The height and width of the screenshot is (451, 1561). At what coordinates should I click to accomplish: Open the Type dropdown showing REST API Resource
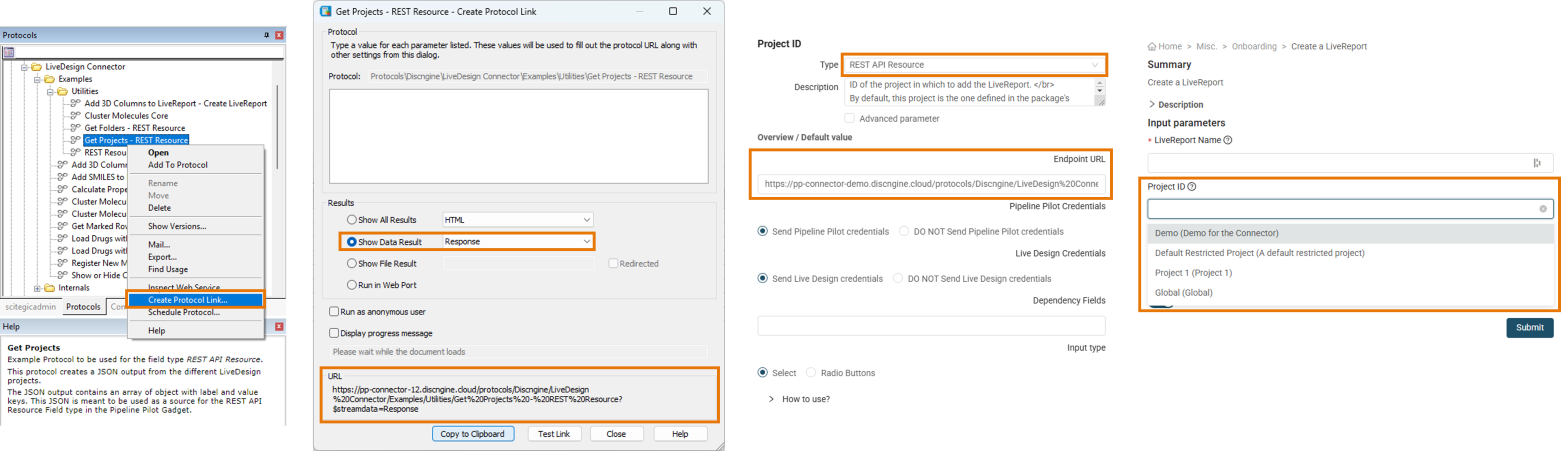click(x=974, y=64)
